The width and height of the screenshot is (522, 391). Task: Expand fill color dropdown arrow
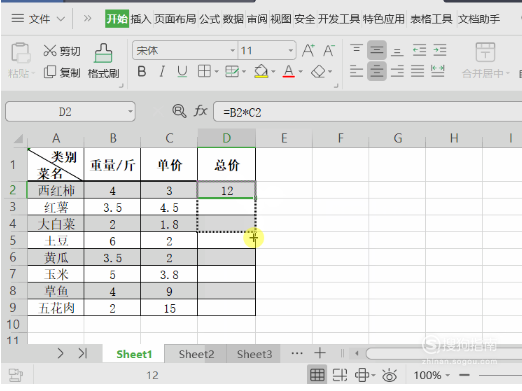point(273,71)
